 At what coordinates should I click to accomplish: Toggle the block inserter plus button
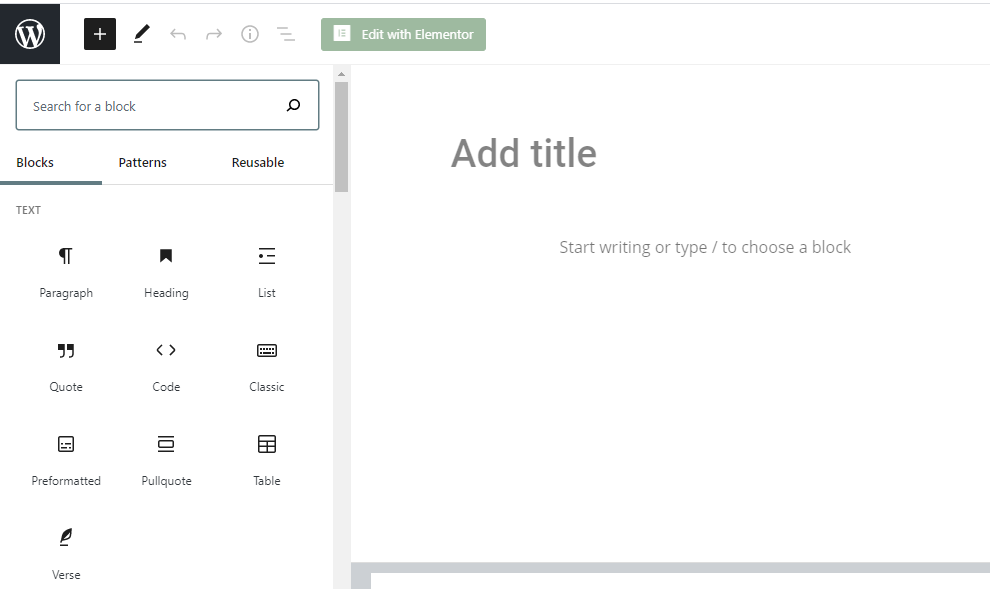[100, 34]
